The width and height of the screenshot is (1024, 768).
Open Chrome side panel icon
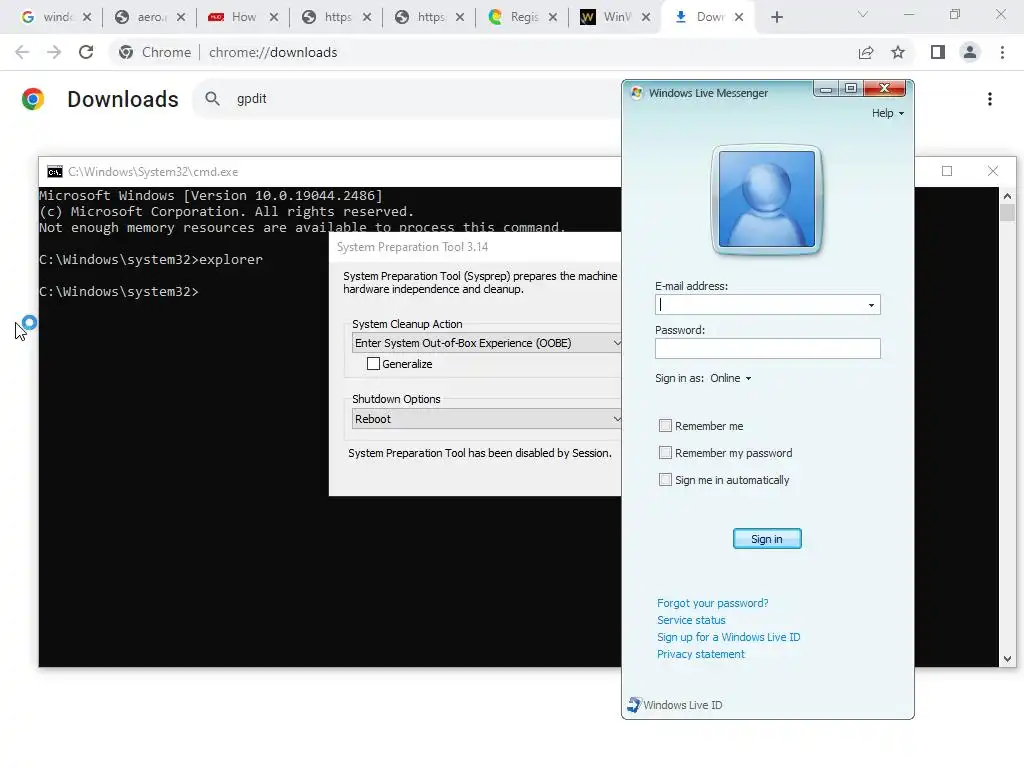(x=938, y=52)
